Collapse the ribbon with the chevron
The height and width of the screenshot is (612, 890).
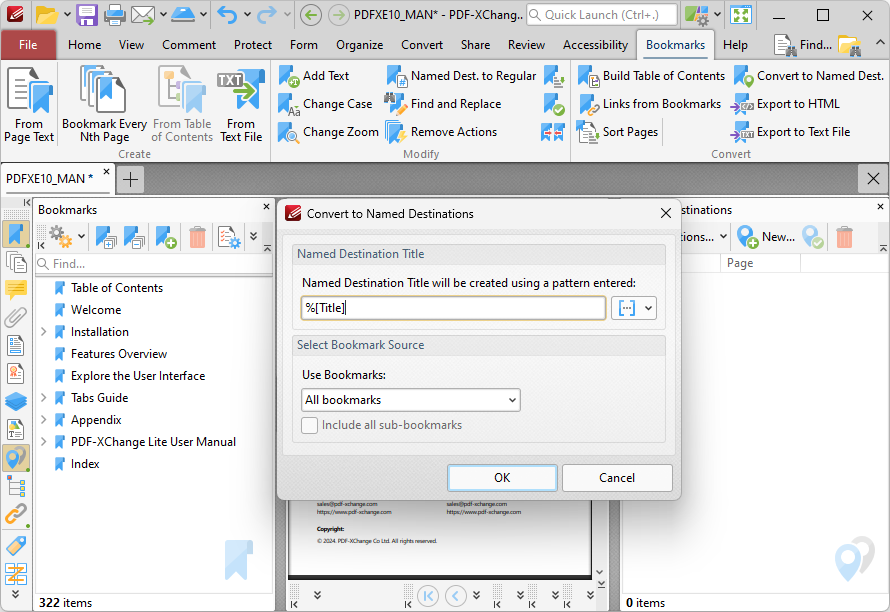click(x=879, y=43)
